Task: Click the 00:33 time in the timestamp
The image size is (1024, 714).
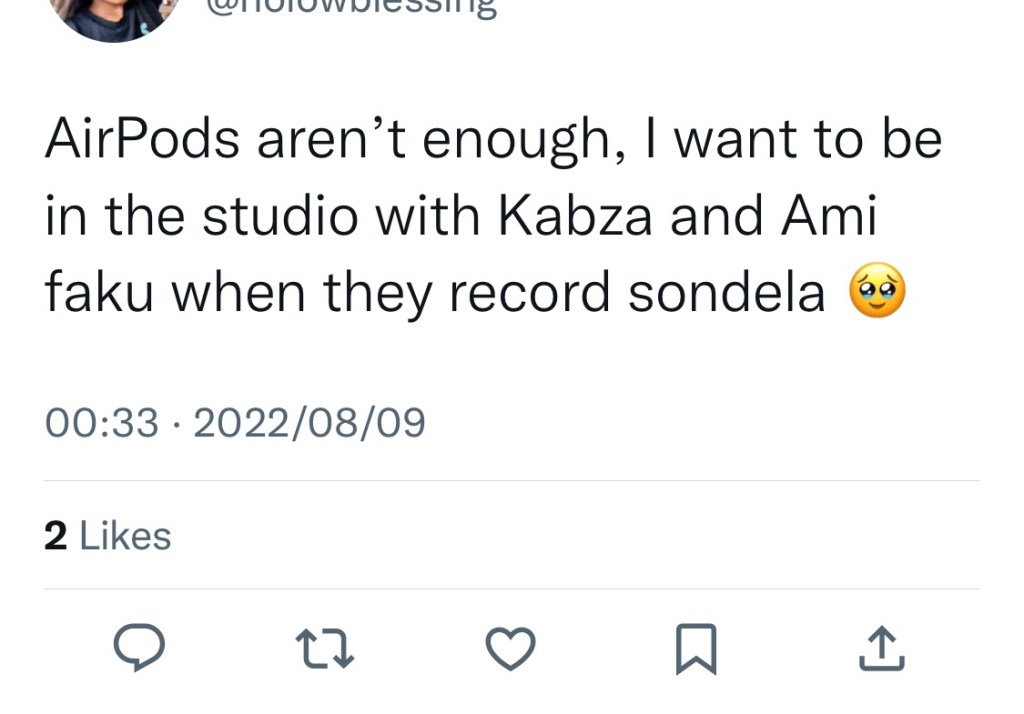Action: (x=102, y=423)
